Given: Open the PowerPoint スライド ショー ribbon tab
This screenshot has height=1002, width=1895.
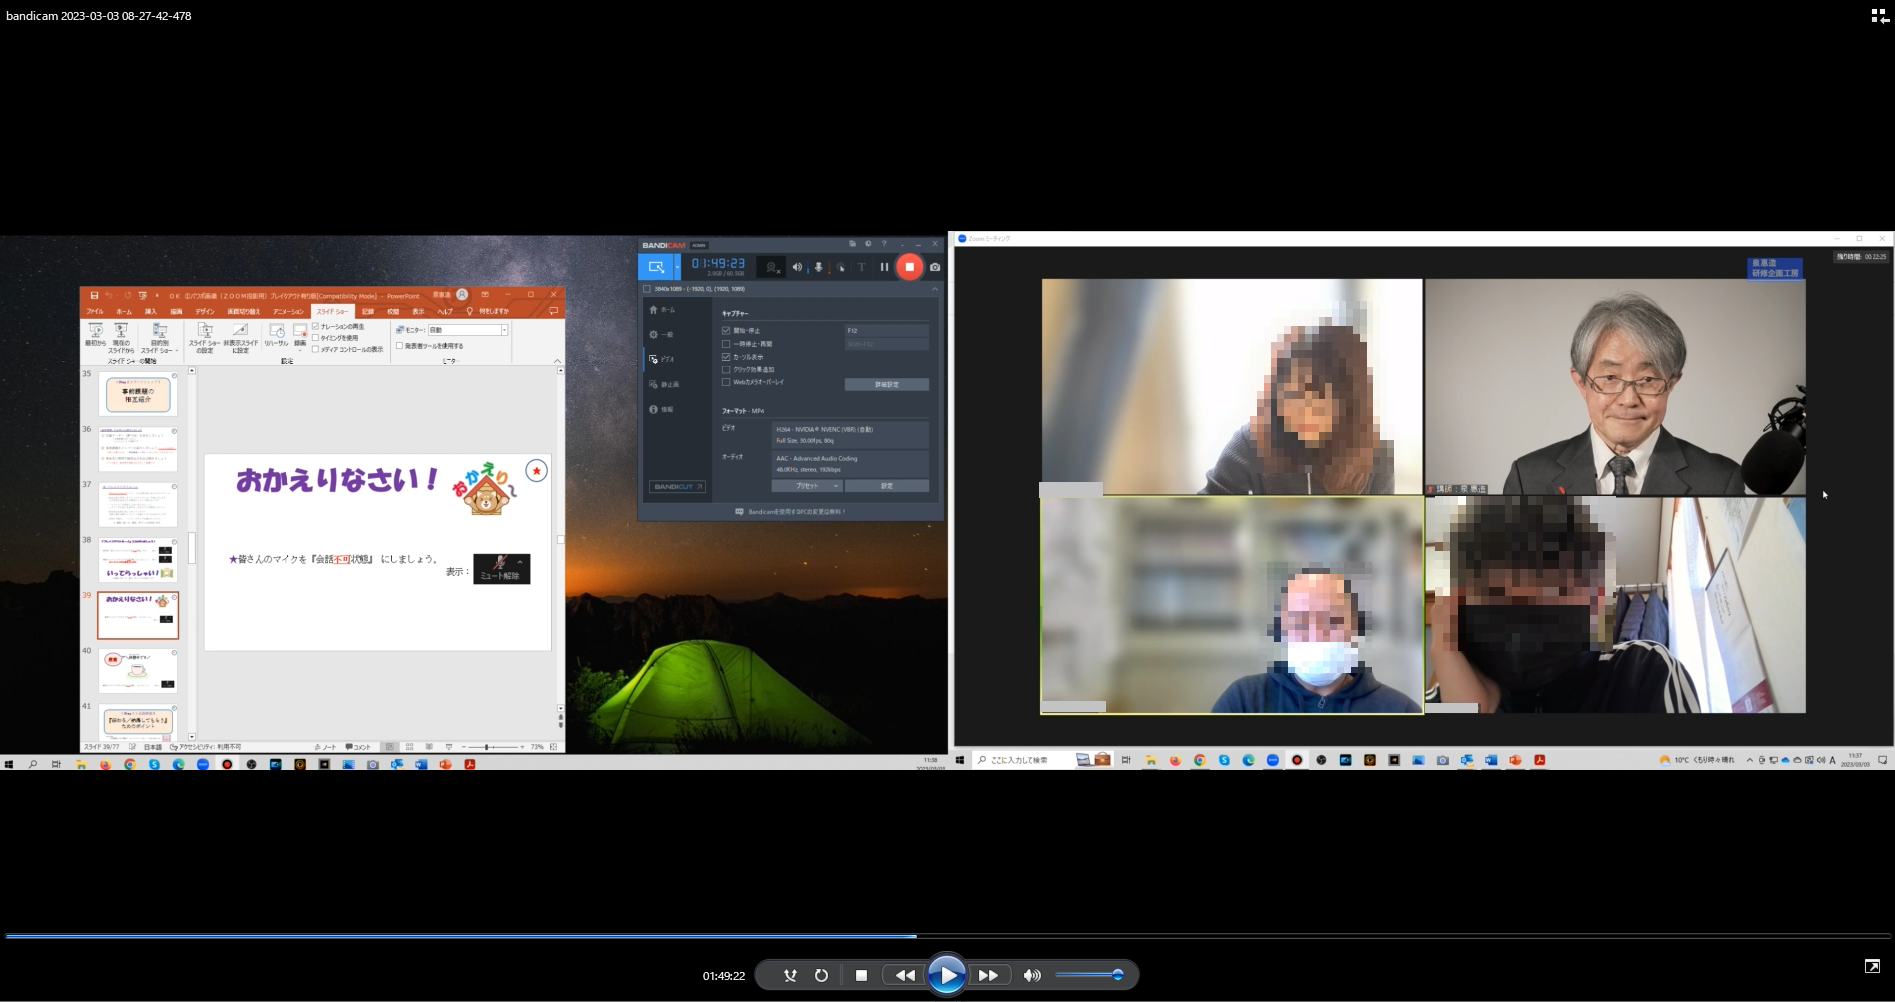Looking at the screenshot, I should coord(332,311).
